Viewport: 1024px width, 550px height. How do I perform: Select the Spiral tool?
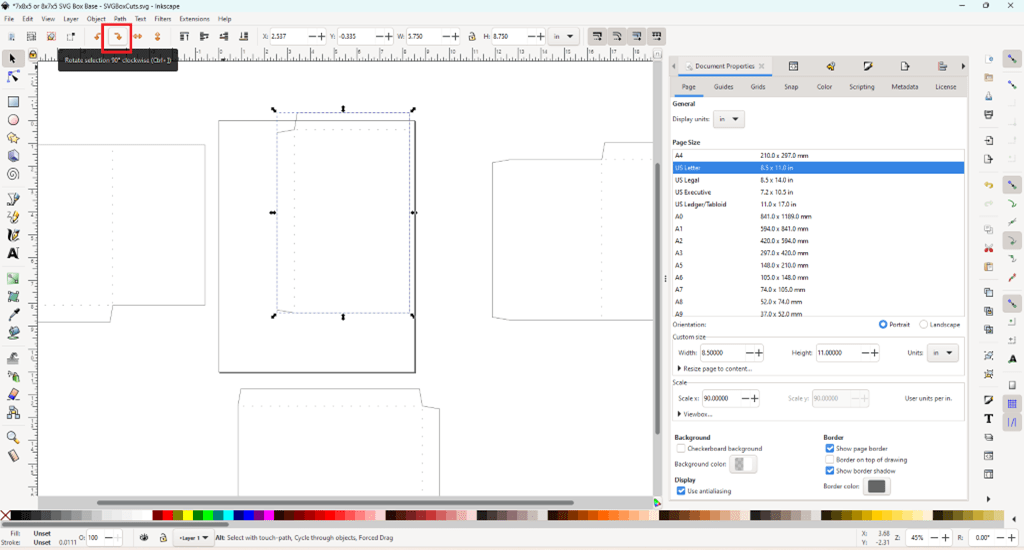click(14, 174)
